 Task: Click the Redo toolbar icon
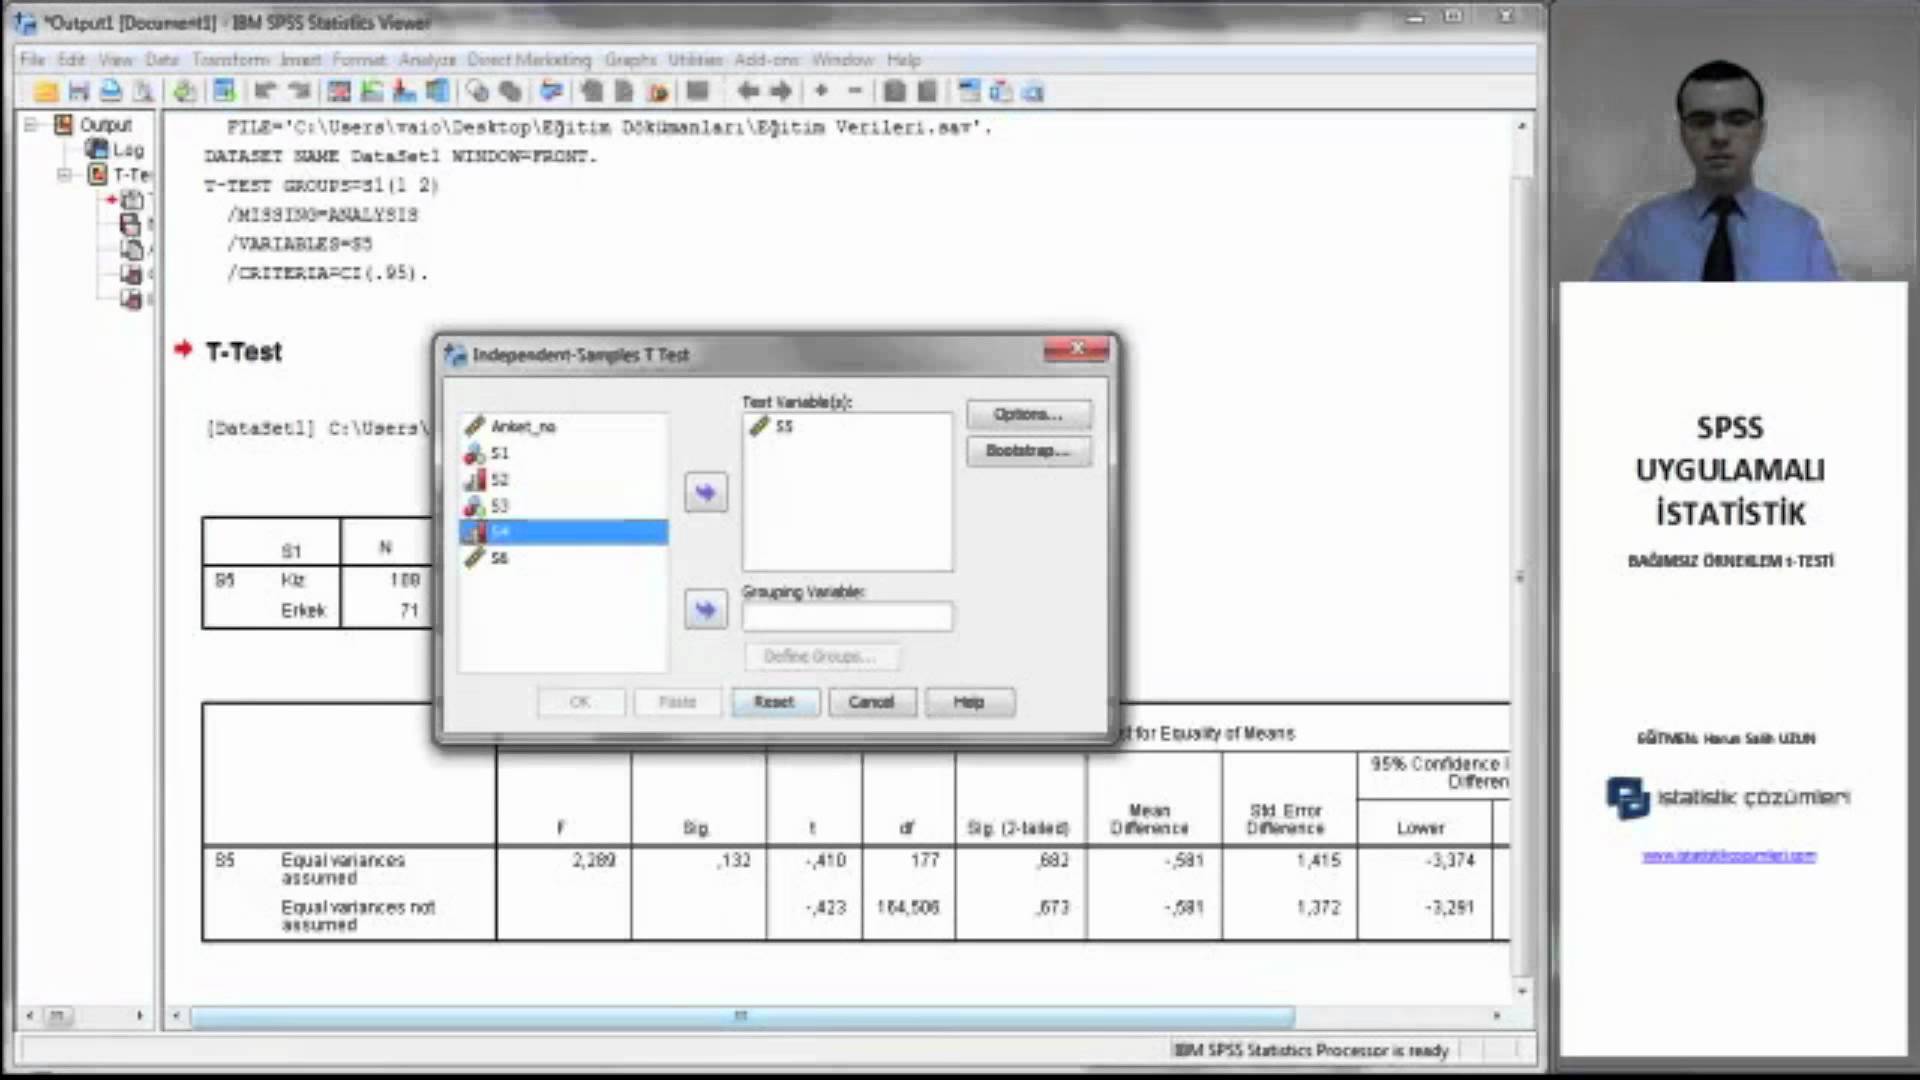[298, 92]
